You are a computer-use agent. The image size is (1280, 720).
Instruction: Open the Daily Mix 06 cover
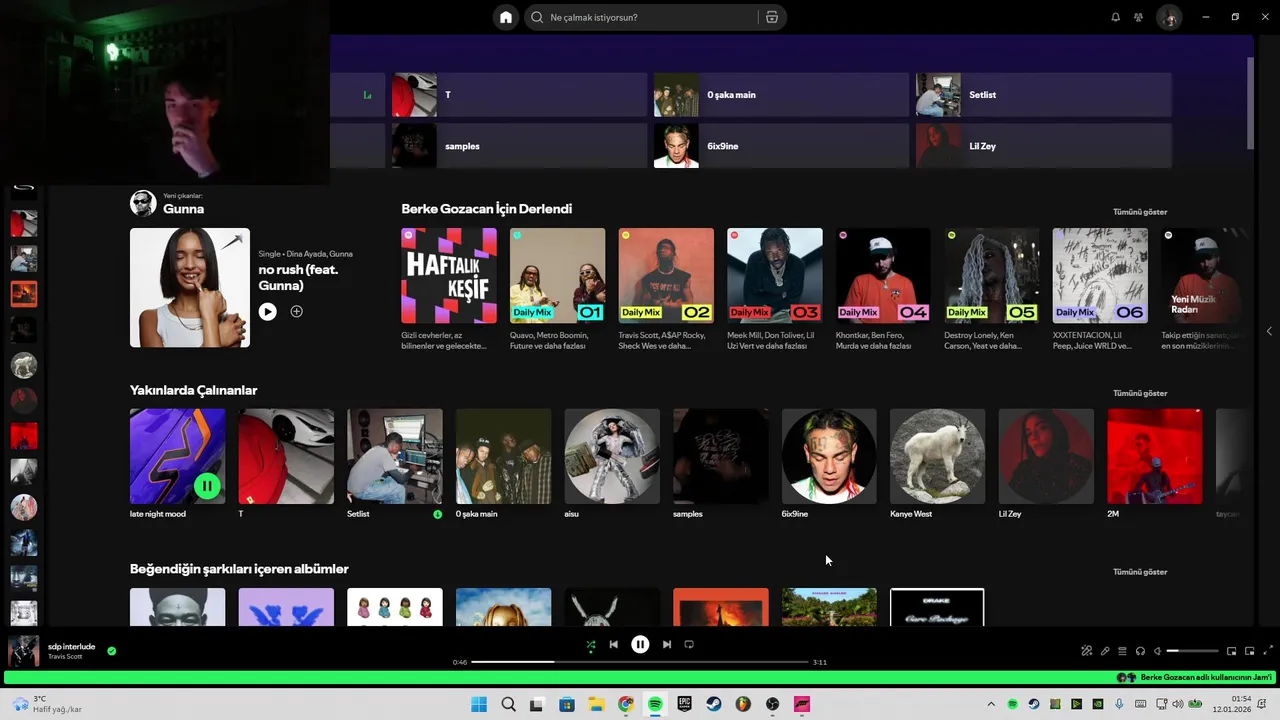(1100, 276)
